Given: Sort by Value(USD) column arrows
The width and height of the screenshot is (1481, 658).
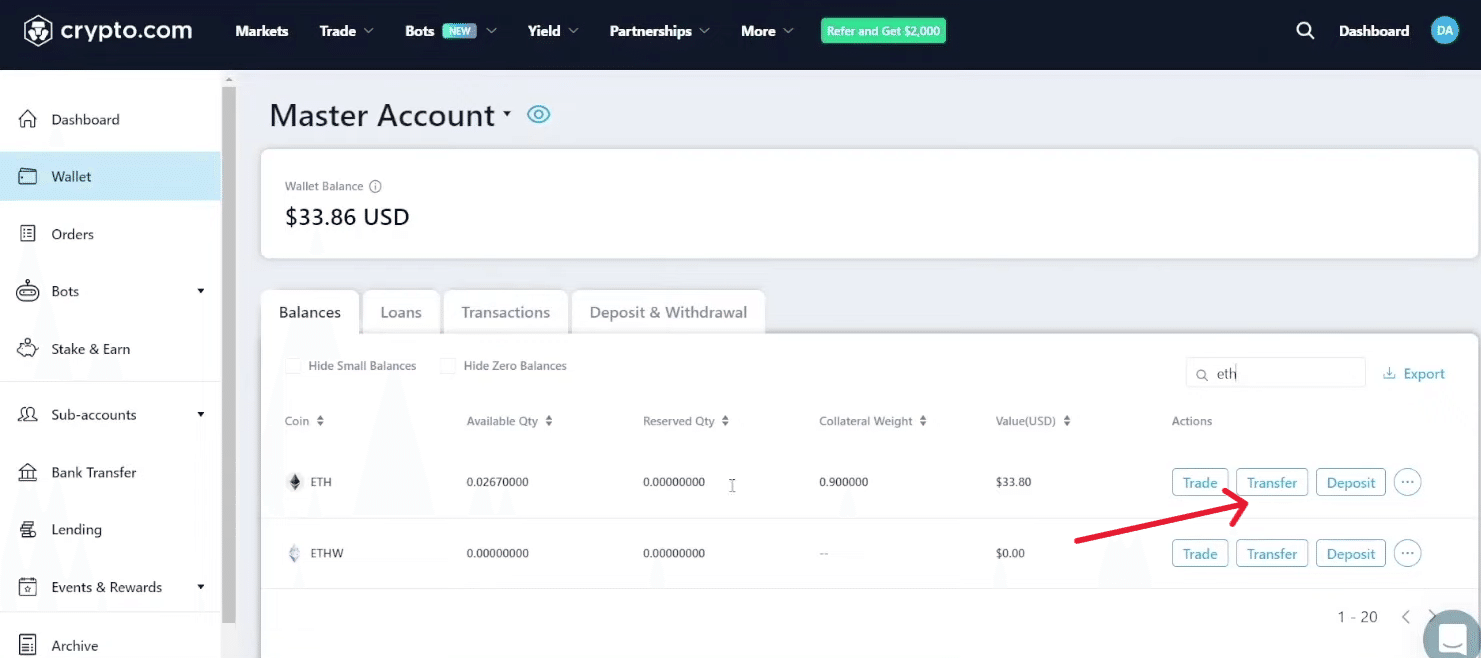Looking at the screenshot, I should 1067,421.
